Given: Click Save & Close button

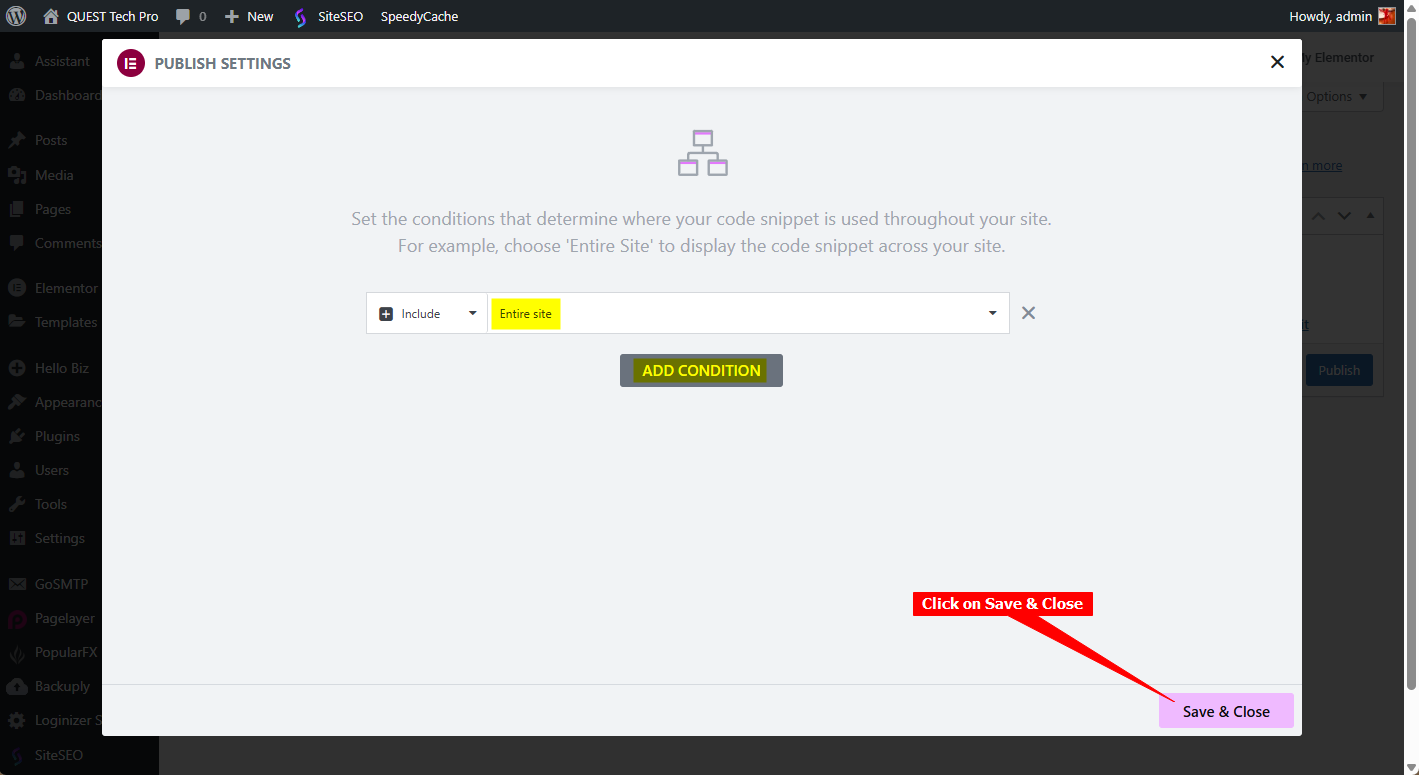Looking at the screenshot, I should 1226,711.
